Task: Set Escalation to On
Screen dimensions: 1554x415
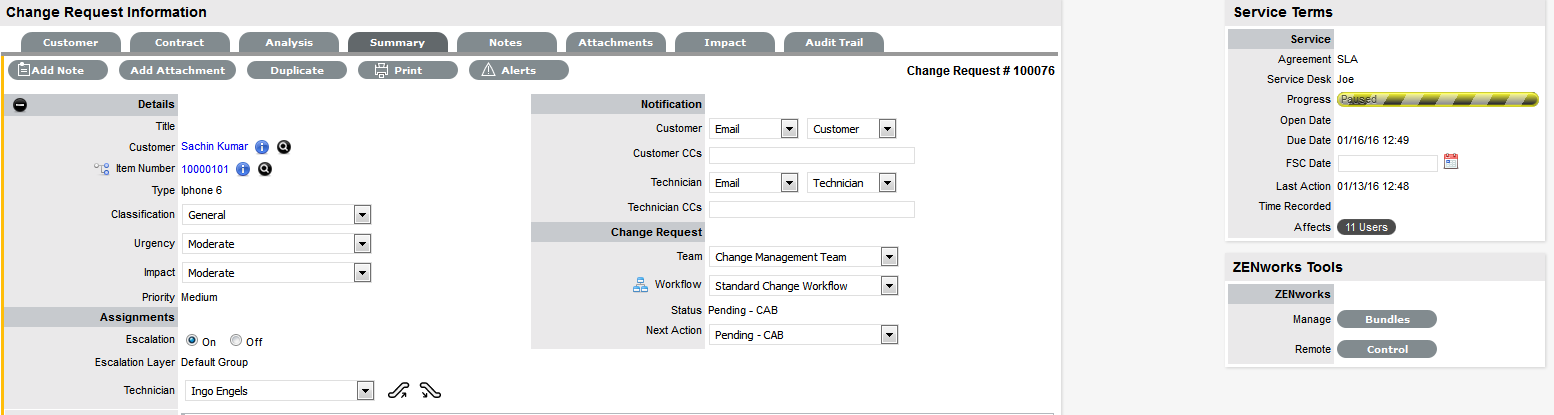Action: click(192, 341)
